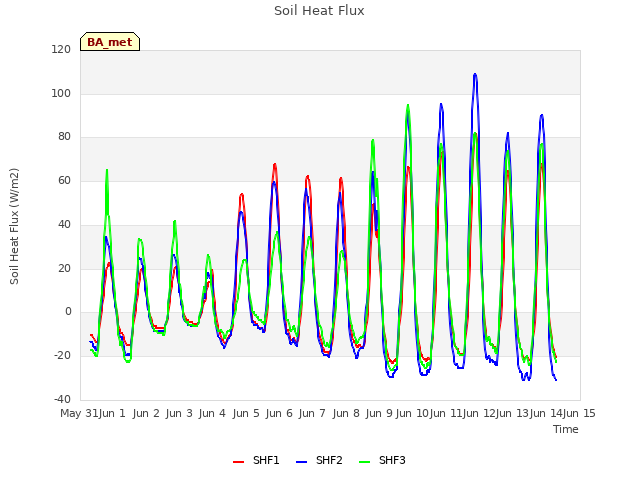Toggle the SHF3 legend entry

tap(382, 460)
